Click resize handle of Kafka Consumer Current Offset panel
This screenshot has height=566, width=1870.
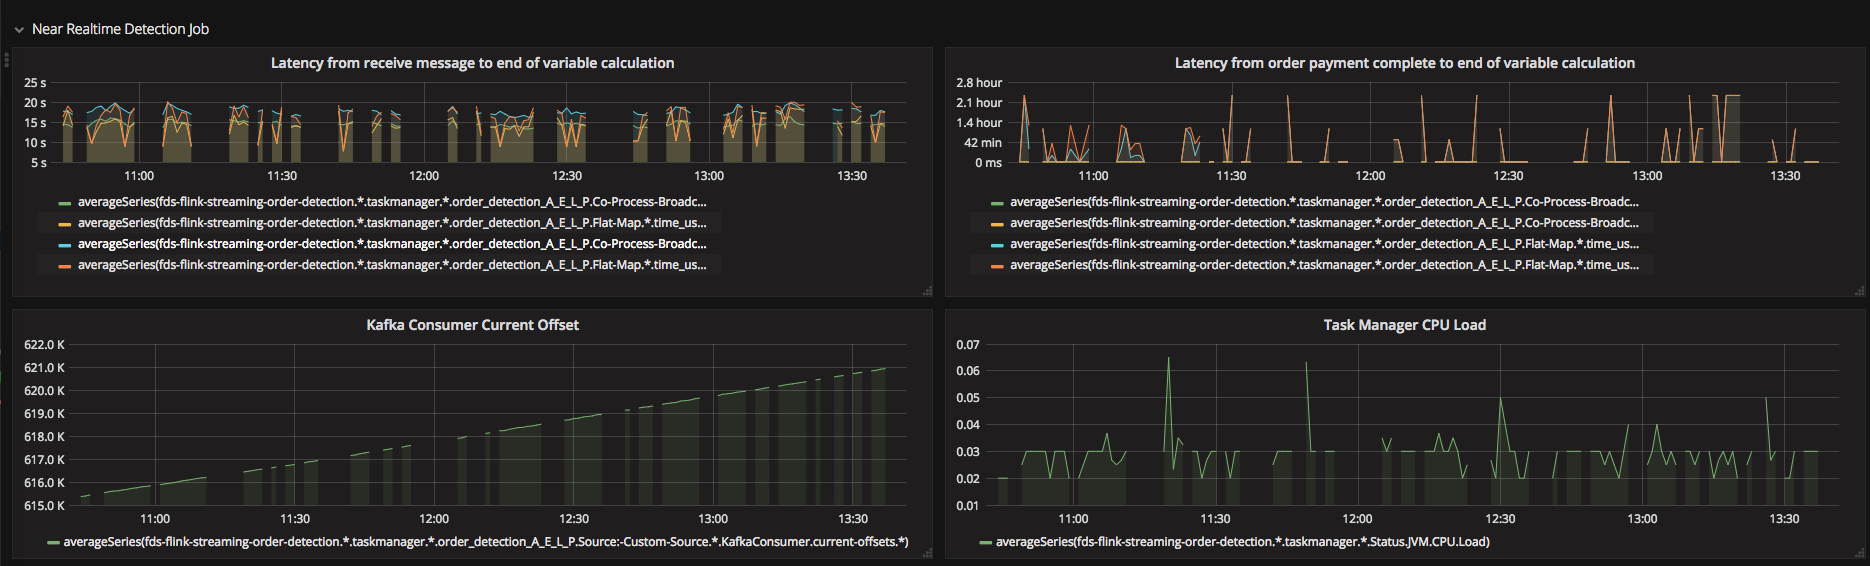pyautogui.click(x=927, y=553)
